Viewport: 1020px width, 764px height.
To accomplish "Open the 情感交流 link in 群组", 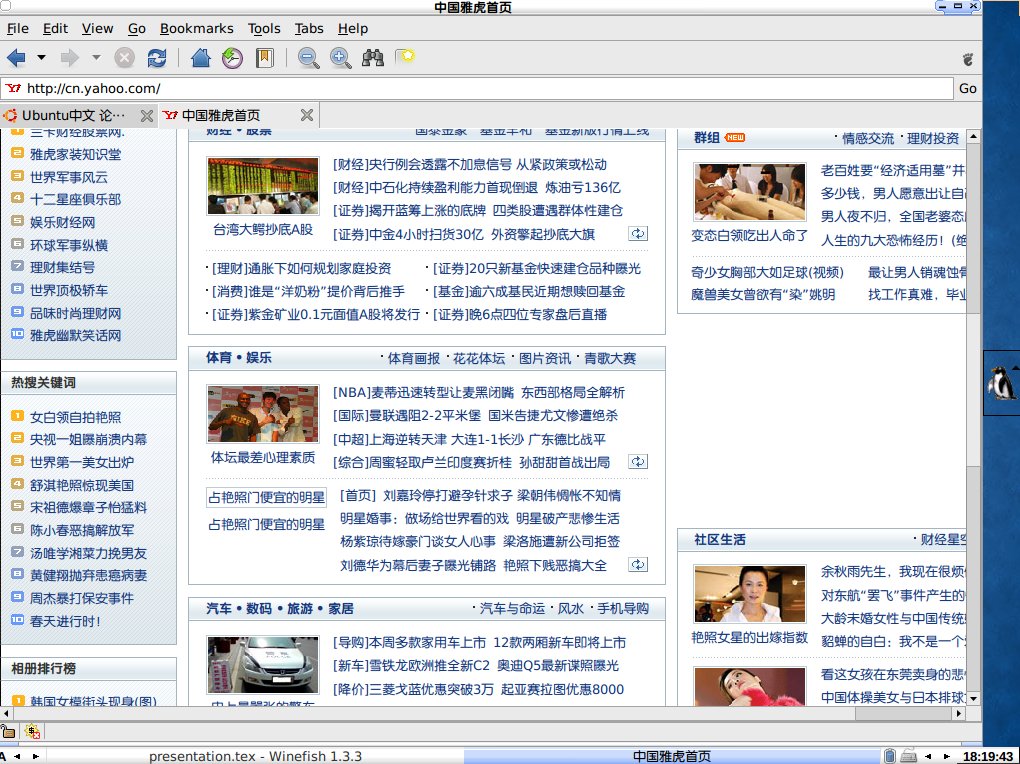I will point(868,139).
